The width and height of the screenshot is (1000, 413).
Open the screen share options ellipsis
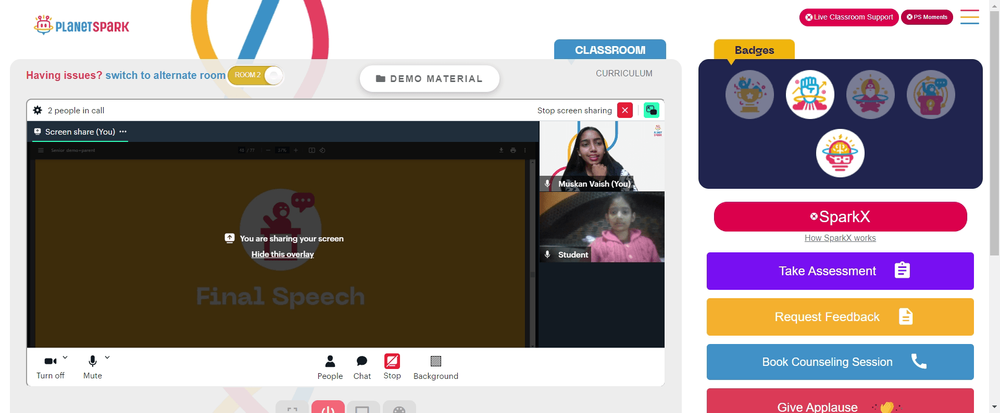click(123, 132)
